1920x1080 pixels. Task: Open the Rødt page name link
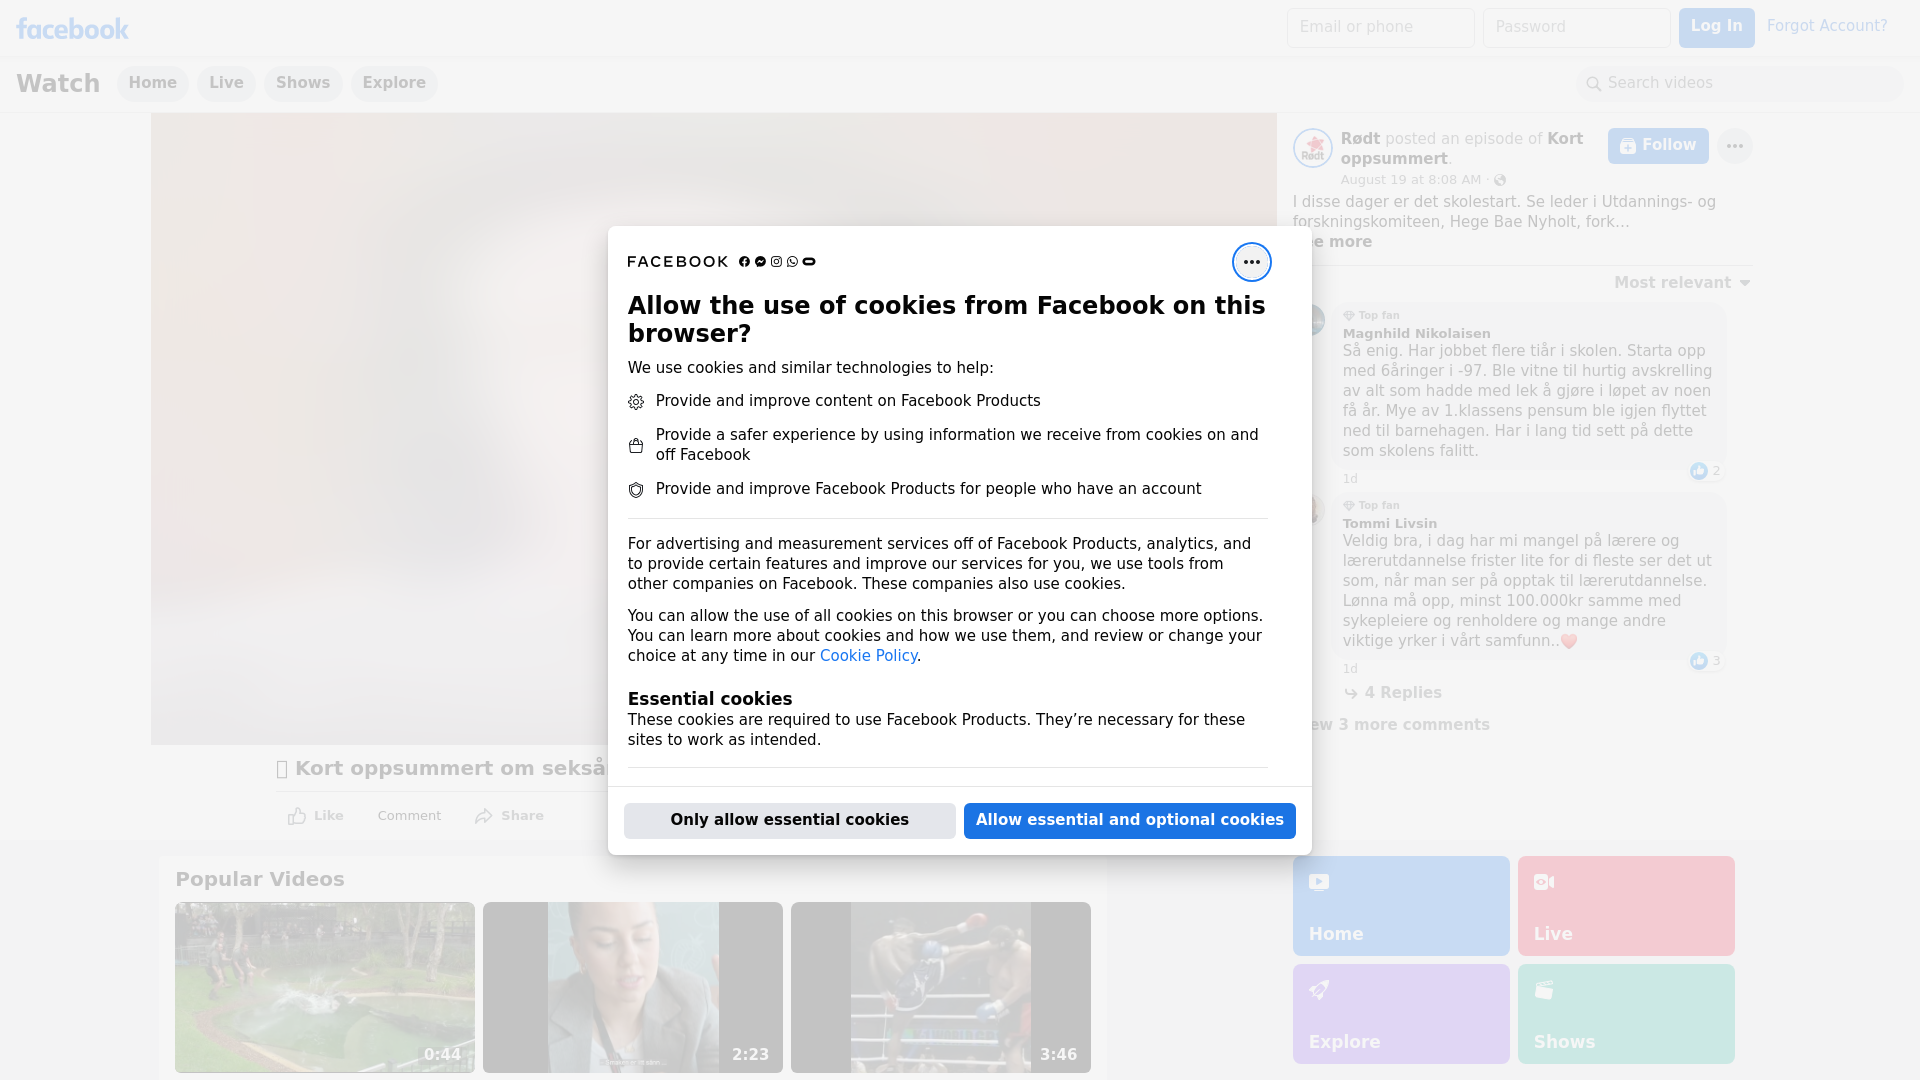(x=1360, y=139)
